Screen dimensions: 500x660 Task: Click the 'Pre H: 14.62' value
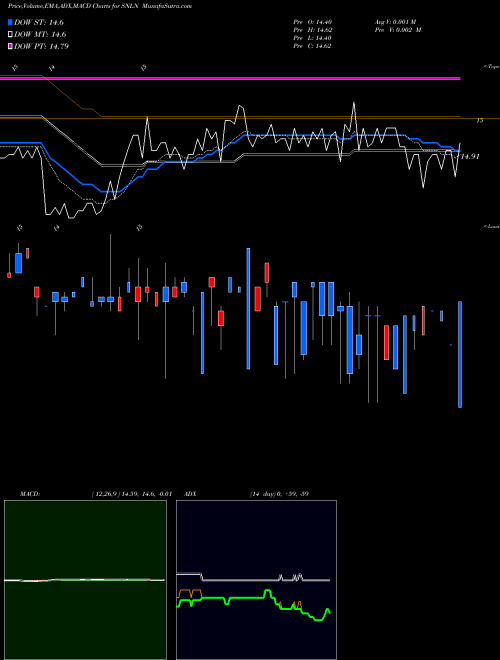[x=313, y=30]
